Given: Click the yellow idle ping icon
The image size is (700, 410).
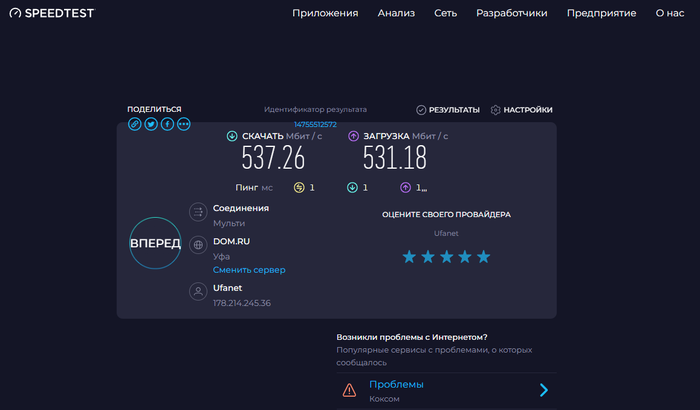Looking at the screenshot, I should pyautogui.click(x=299, y=188).
